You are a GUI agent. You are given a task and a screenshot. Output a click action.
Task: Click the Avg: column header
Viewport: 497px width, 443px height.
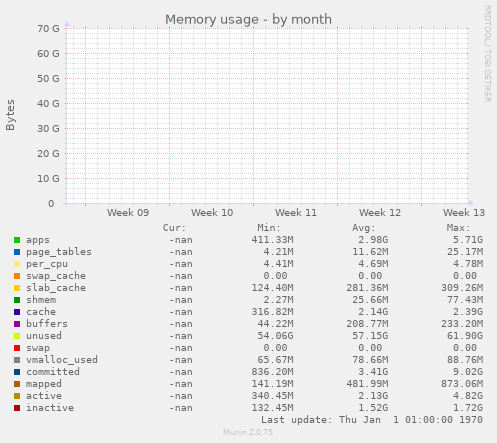point(364,228)
